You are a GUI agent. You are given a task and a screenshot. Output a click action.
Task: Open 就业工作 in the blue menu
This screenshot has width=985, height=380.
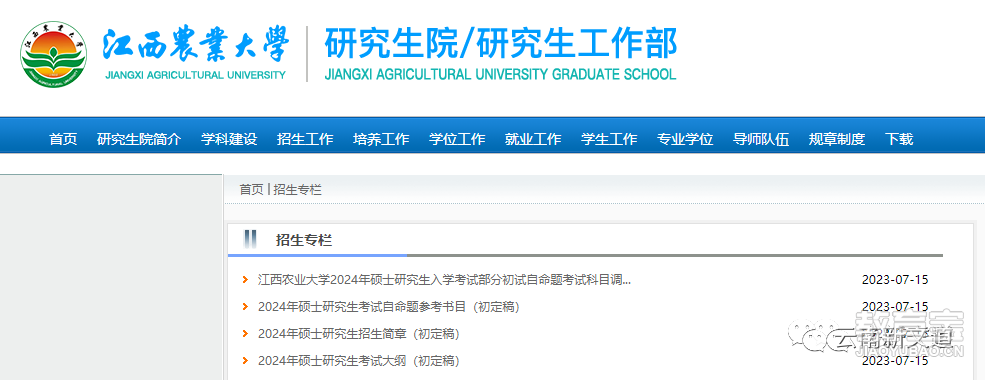[533, 139]
